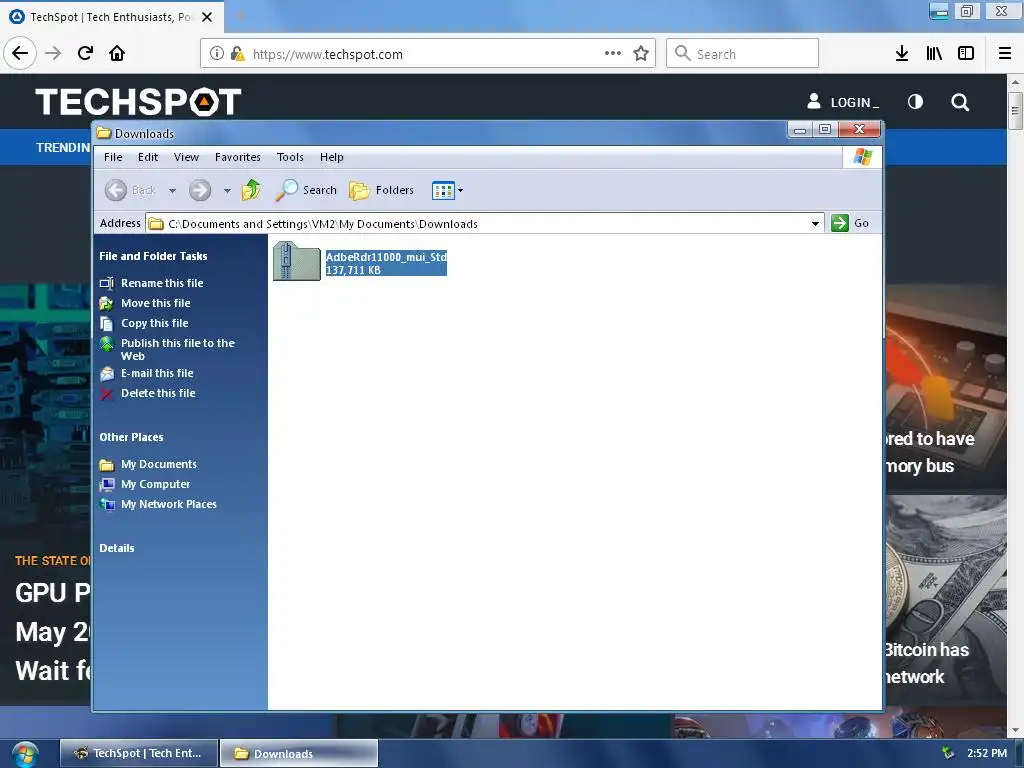The width and height of the screenshot is (1024, 768).
Task: Click TechSpot search magnifier icon
Action: (x=960, y=102)
